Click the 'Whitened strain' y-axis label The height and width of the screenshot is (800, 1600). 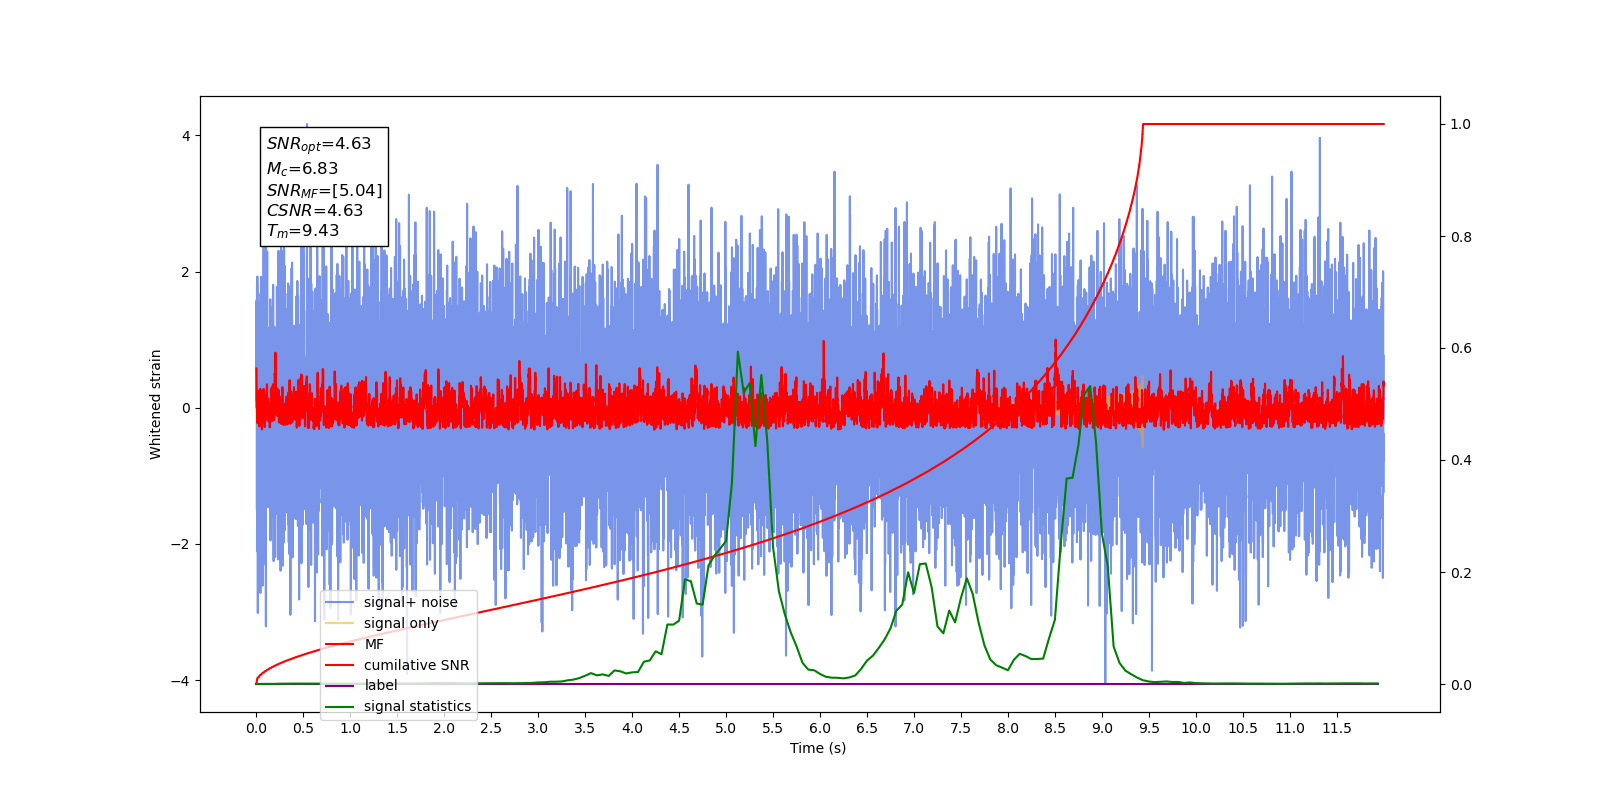[x=156, y=404]
